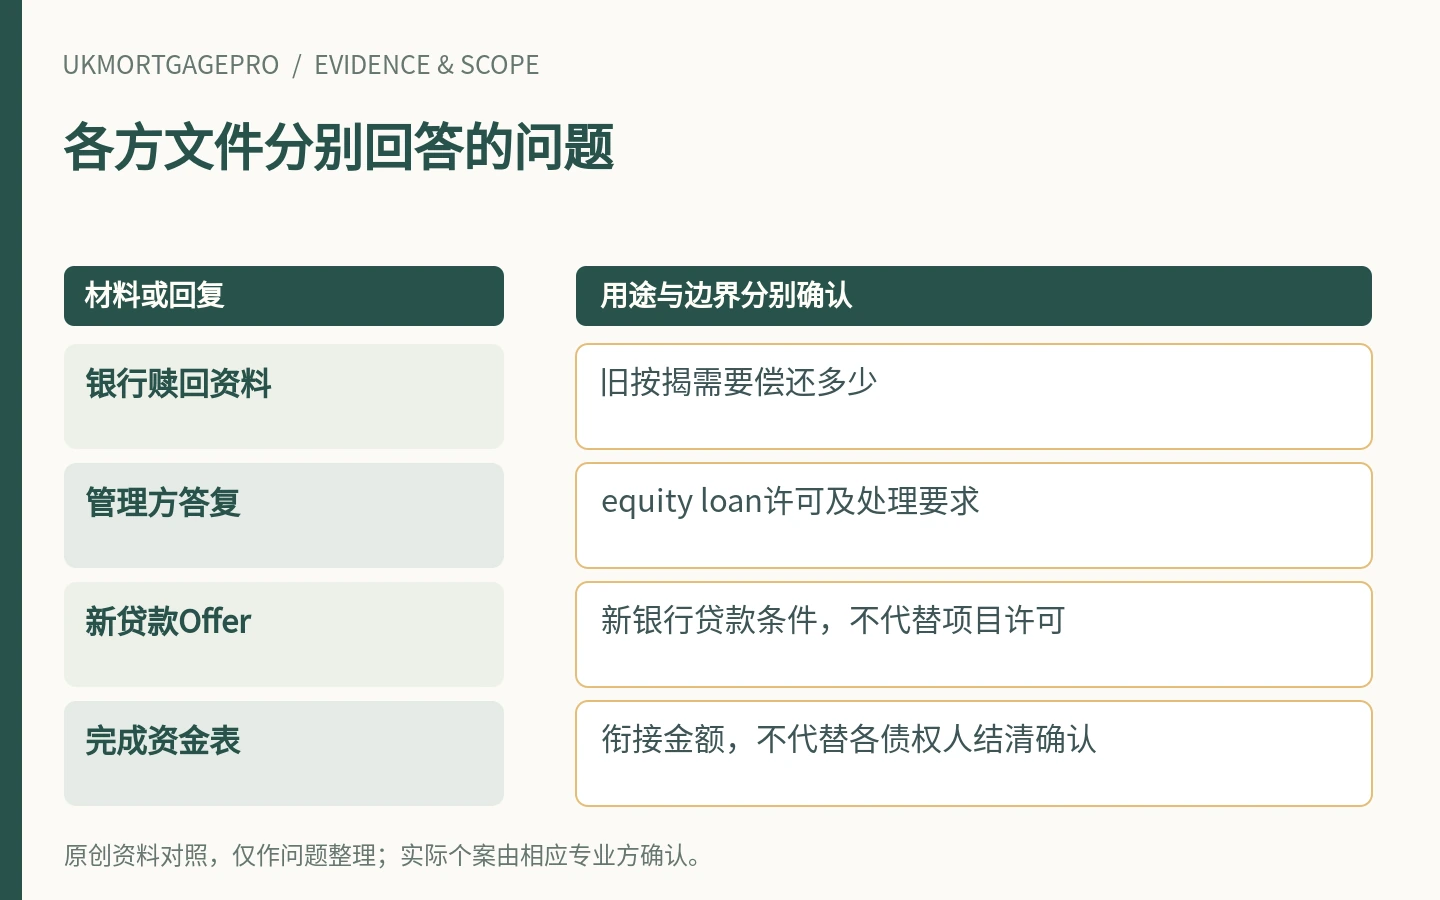Click the 材料或回复 column header

pyautogui.click(x=284, y=296)
